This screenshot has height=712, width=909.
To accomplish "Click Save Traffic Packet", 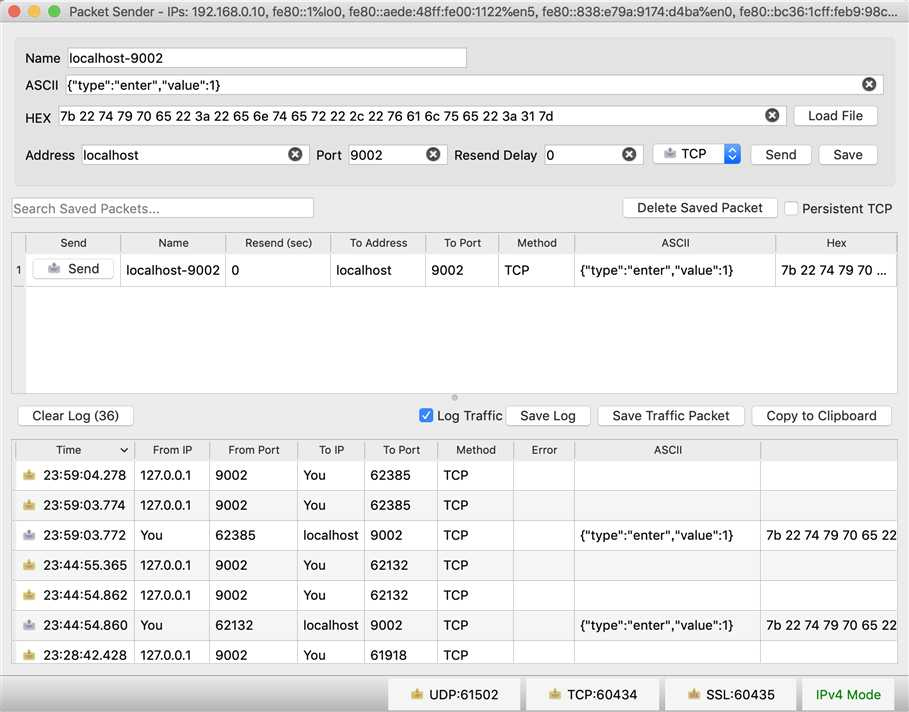I will (x=671, y=416).
